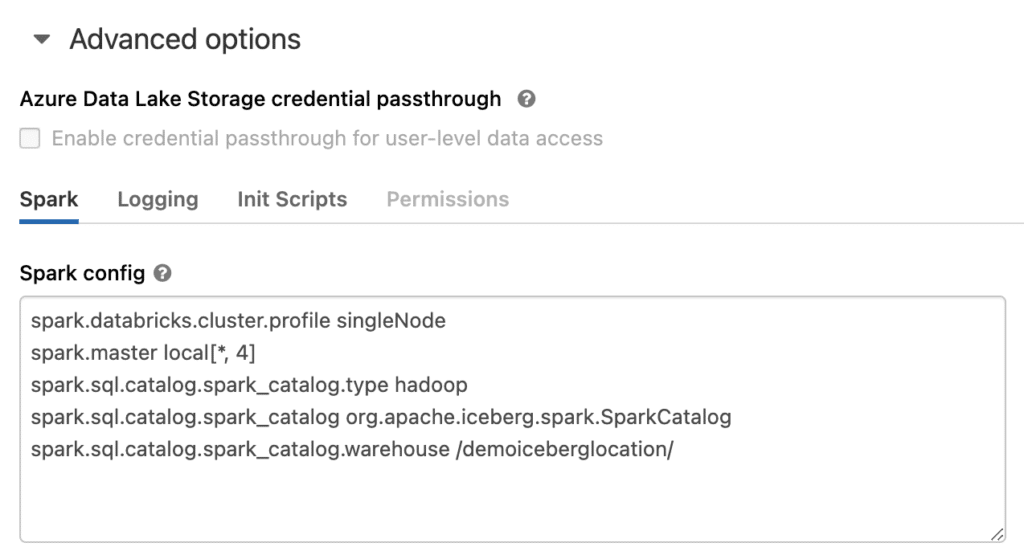Select the Spark tab

[x=49, y=199]
